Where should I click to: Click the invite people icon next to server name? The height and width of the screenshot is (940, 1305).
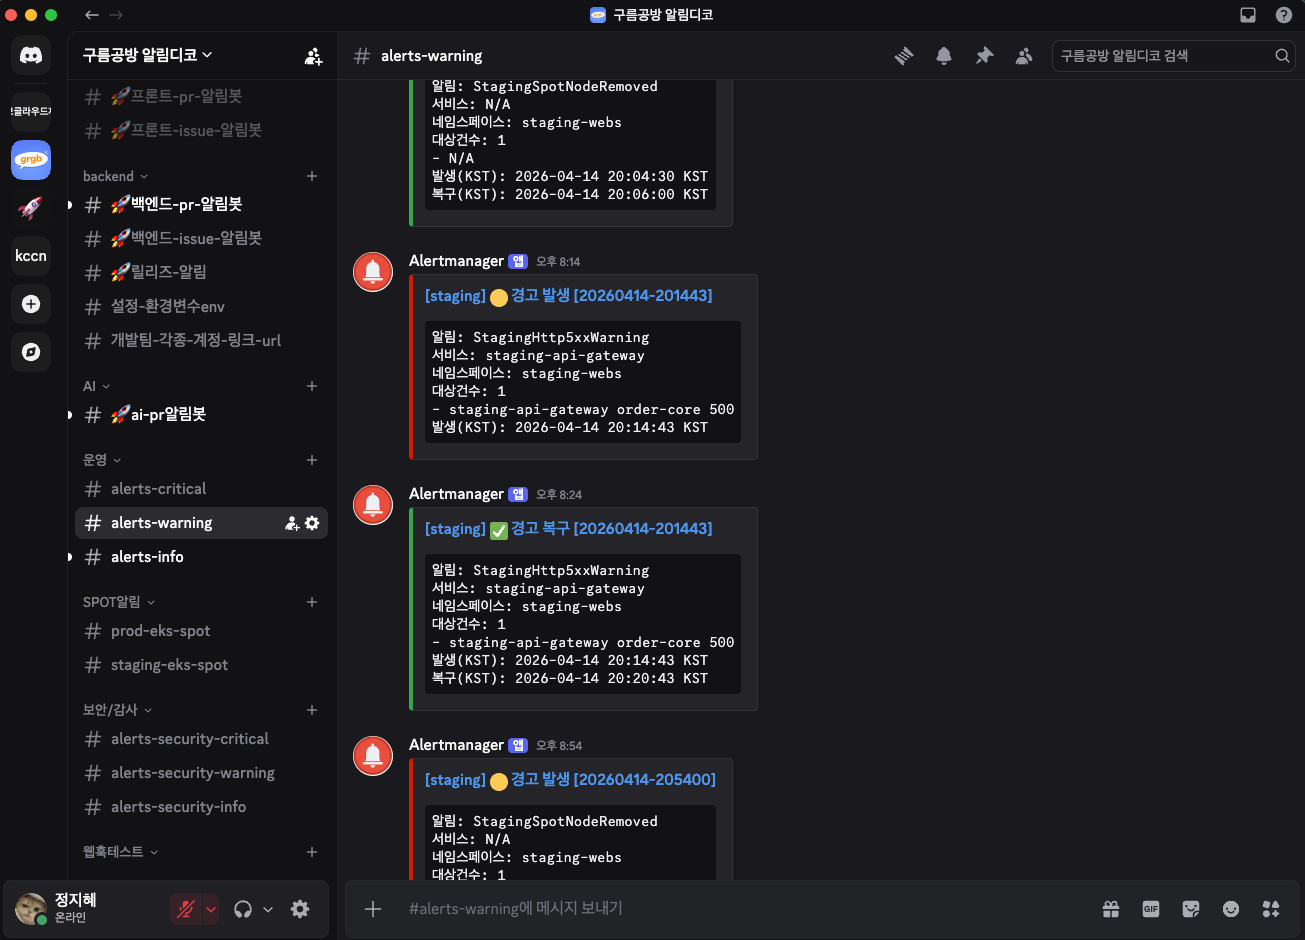(x=313, y=56)
